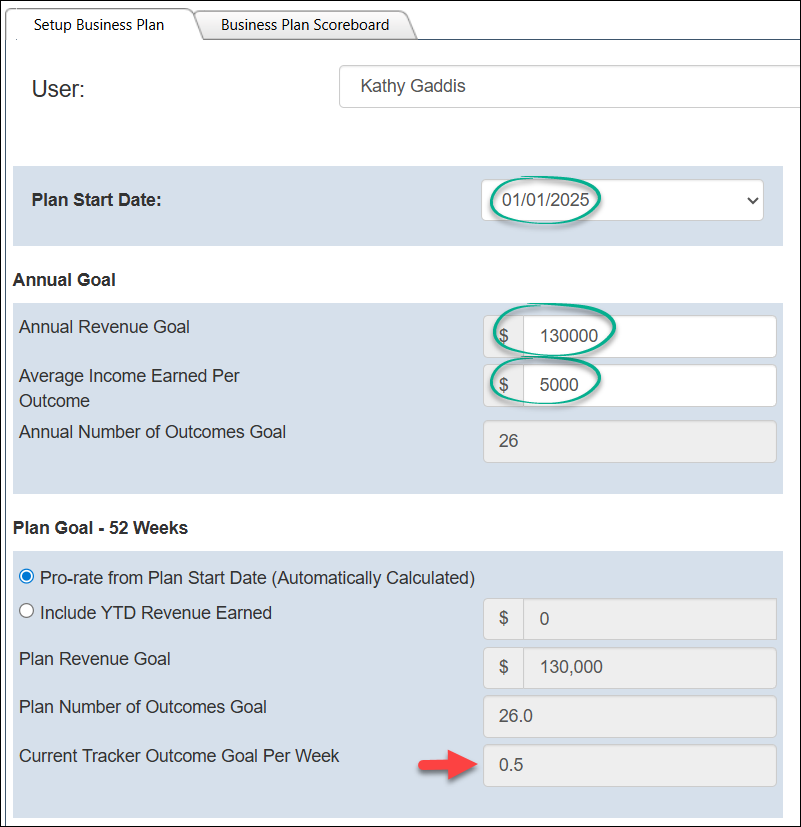Click the Annual Number of Outcomes Goal field
This screenshot has height=827, width=801.
(x=629, y=441)
